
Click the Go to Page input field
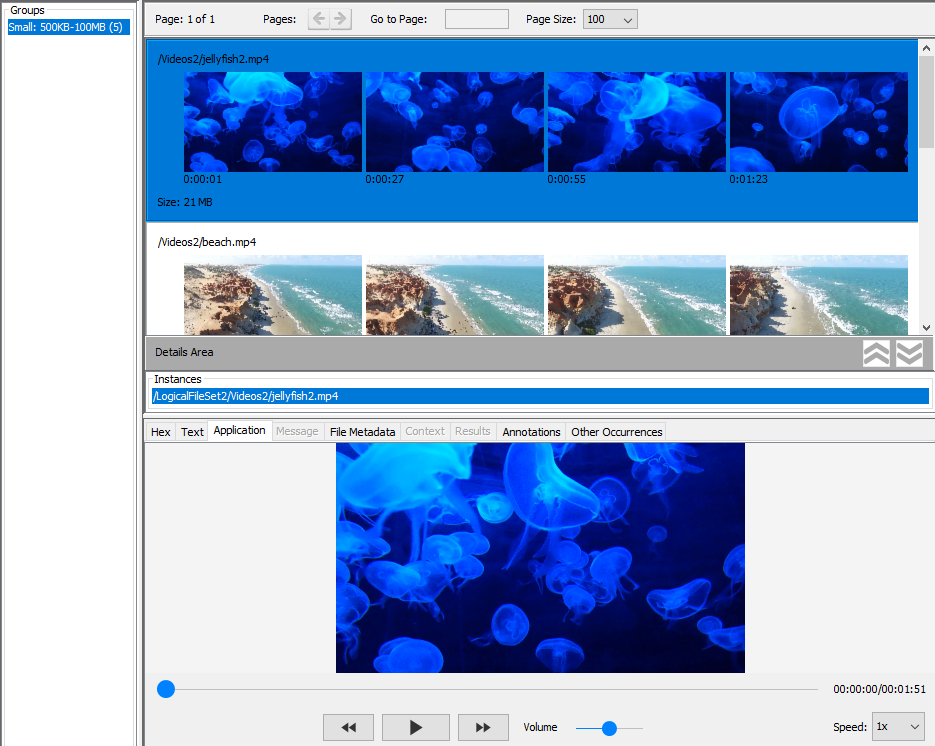[x=476, y=19]
